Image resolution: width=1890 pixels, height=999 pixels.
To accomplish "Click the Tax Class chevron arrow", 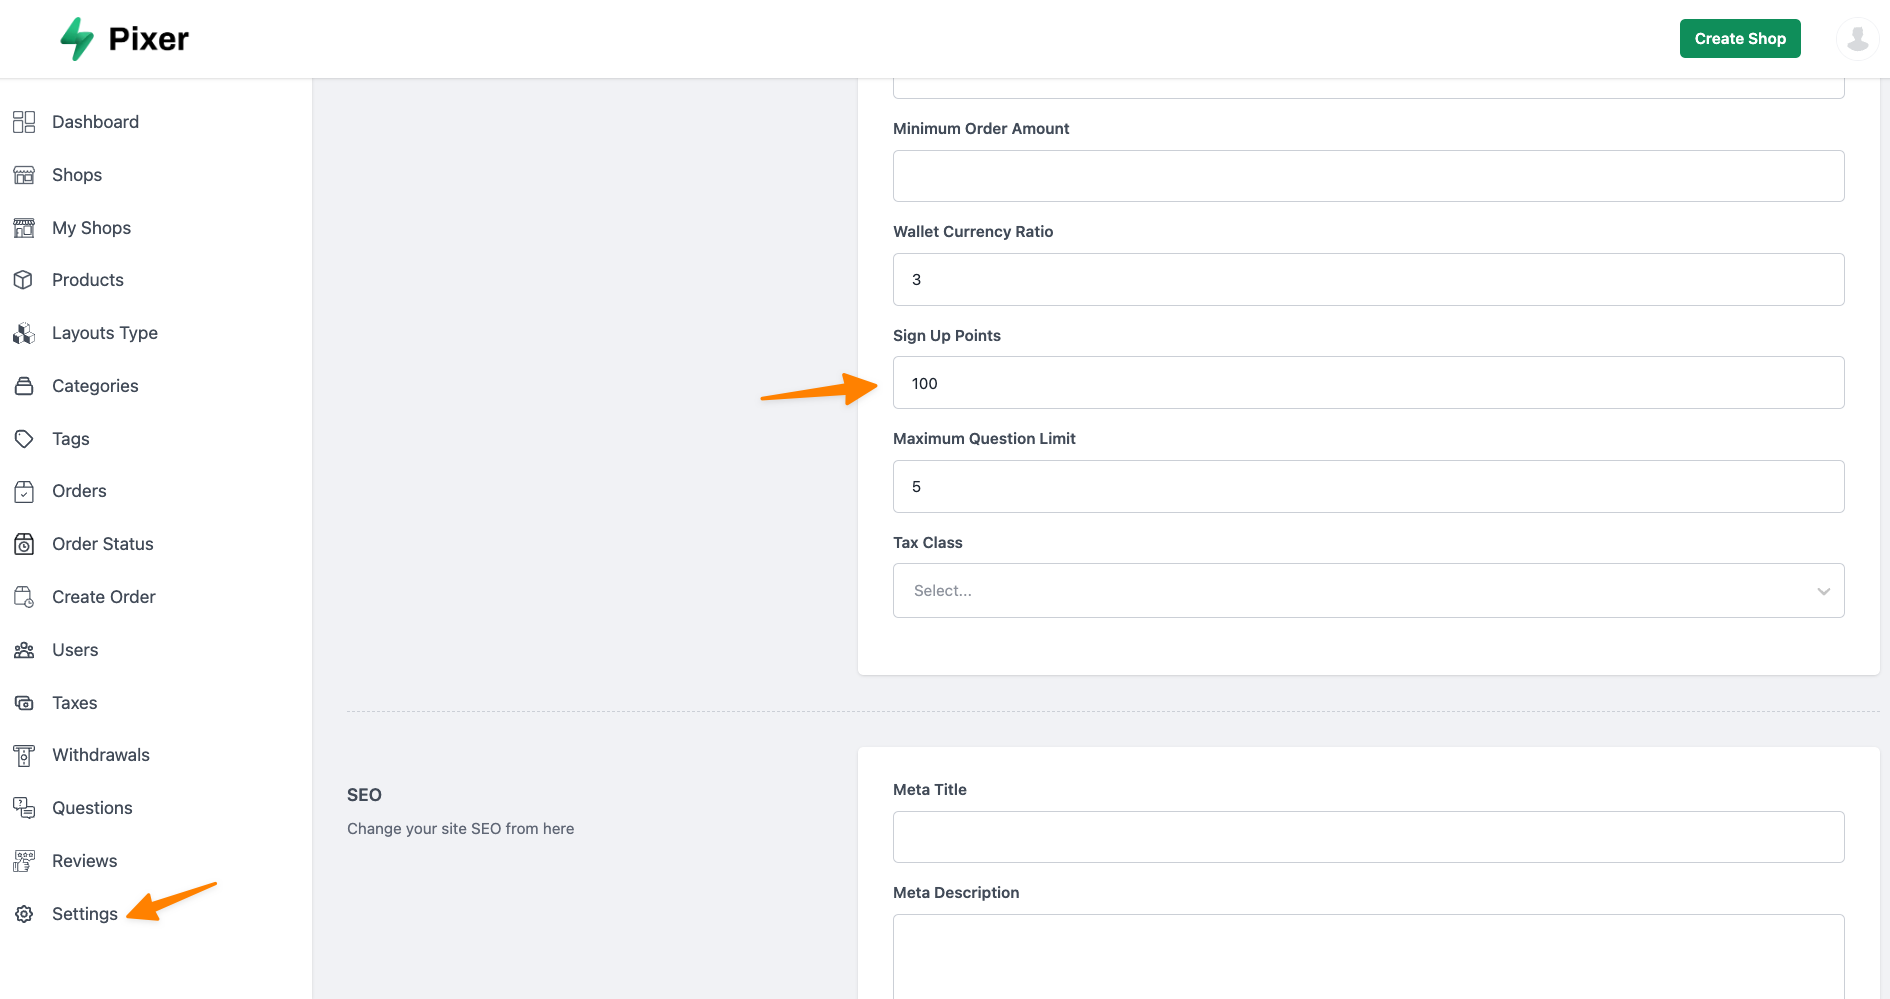I will click(1824, 591).
